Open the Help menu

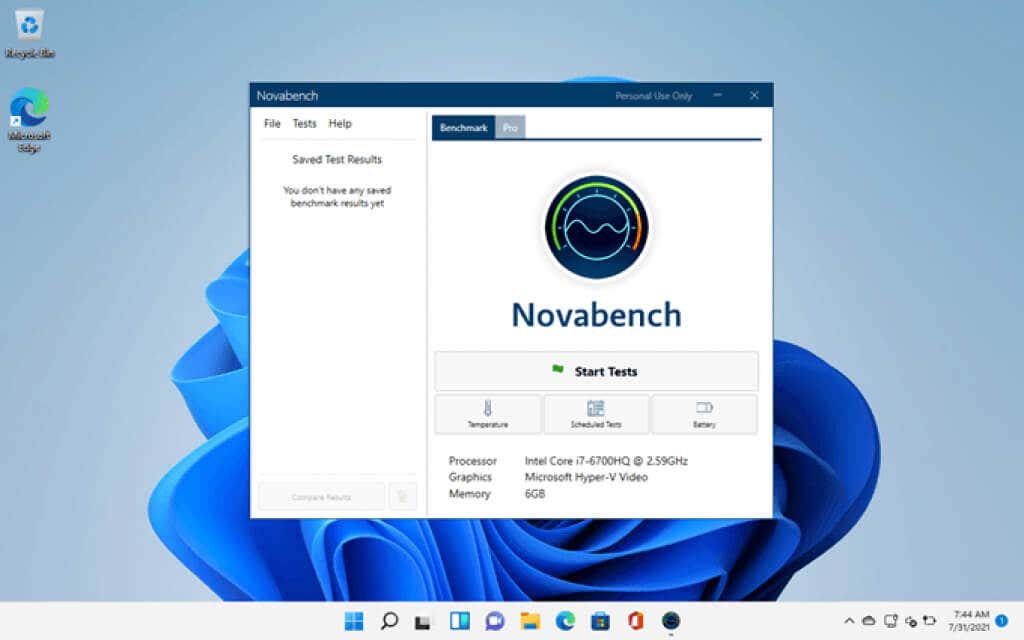point(340,123)
